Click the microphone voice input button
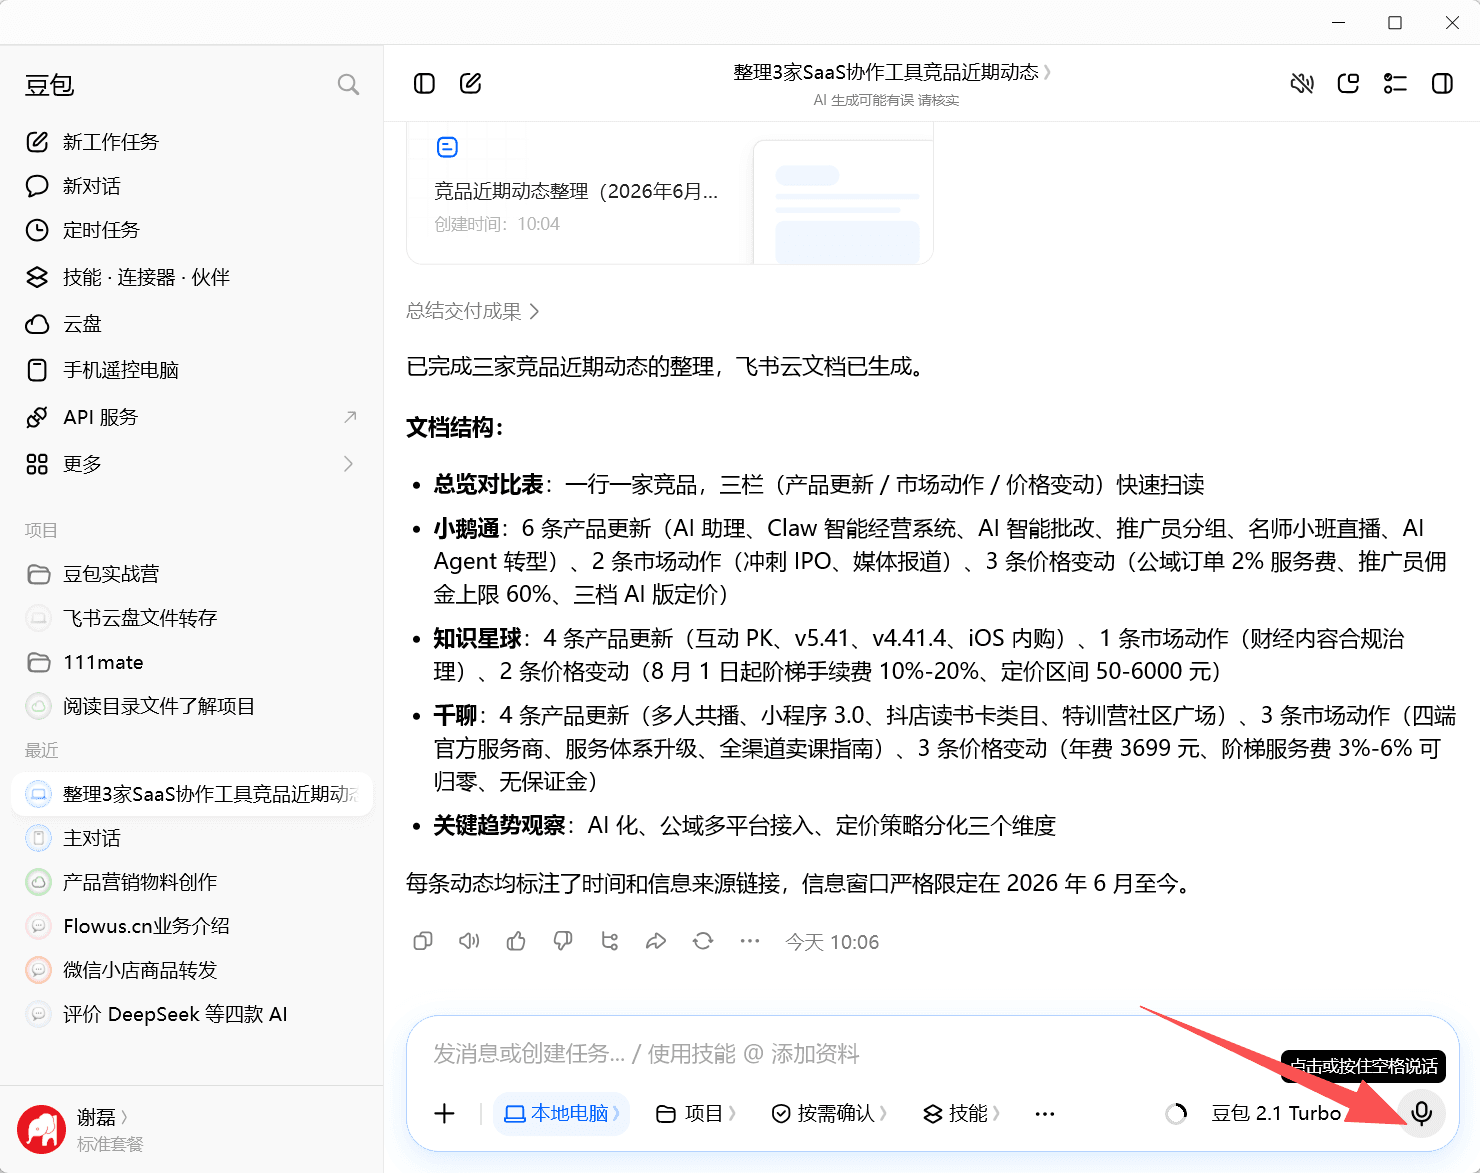 coord(1421,1113)
